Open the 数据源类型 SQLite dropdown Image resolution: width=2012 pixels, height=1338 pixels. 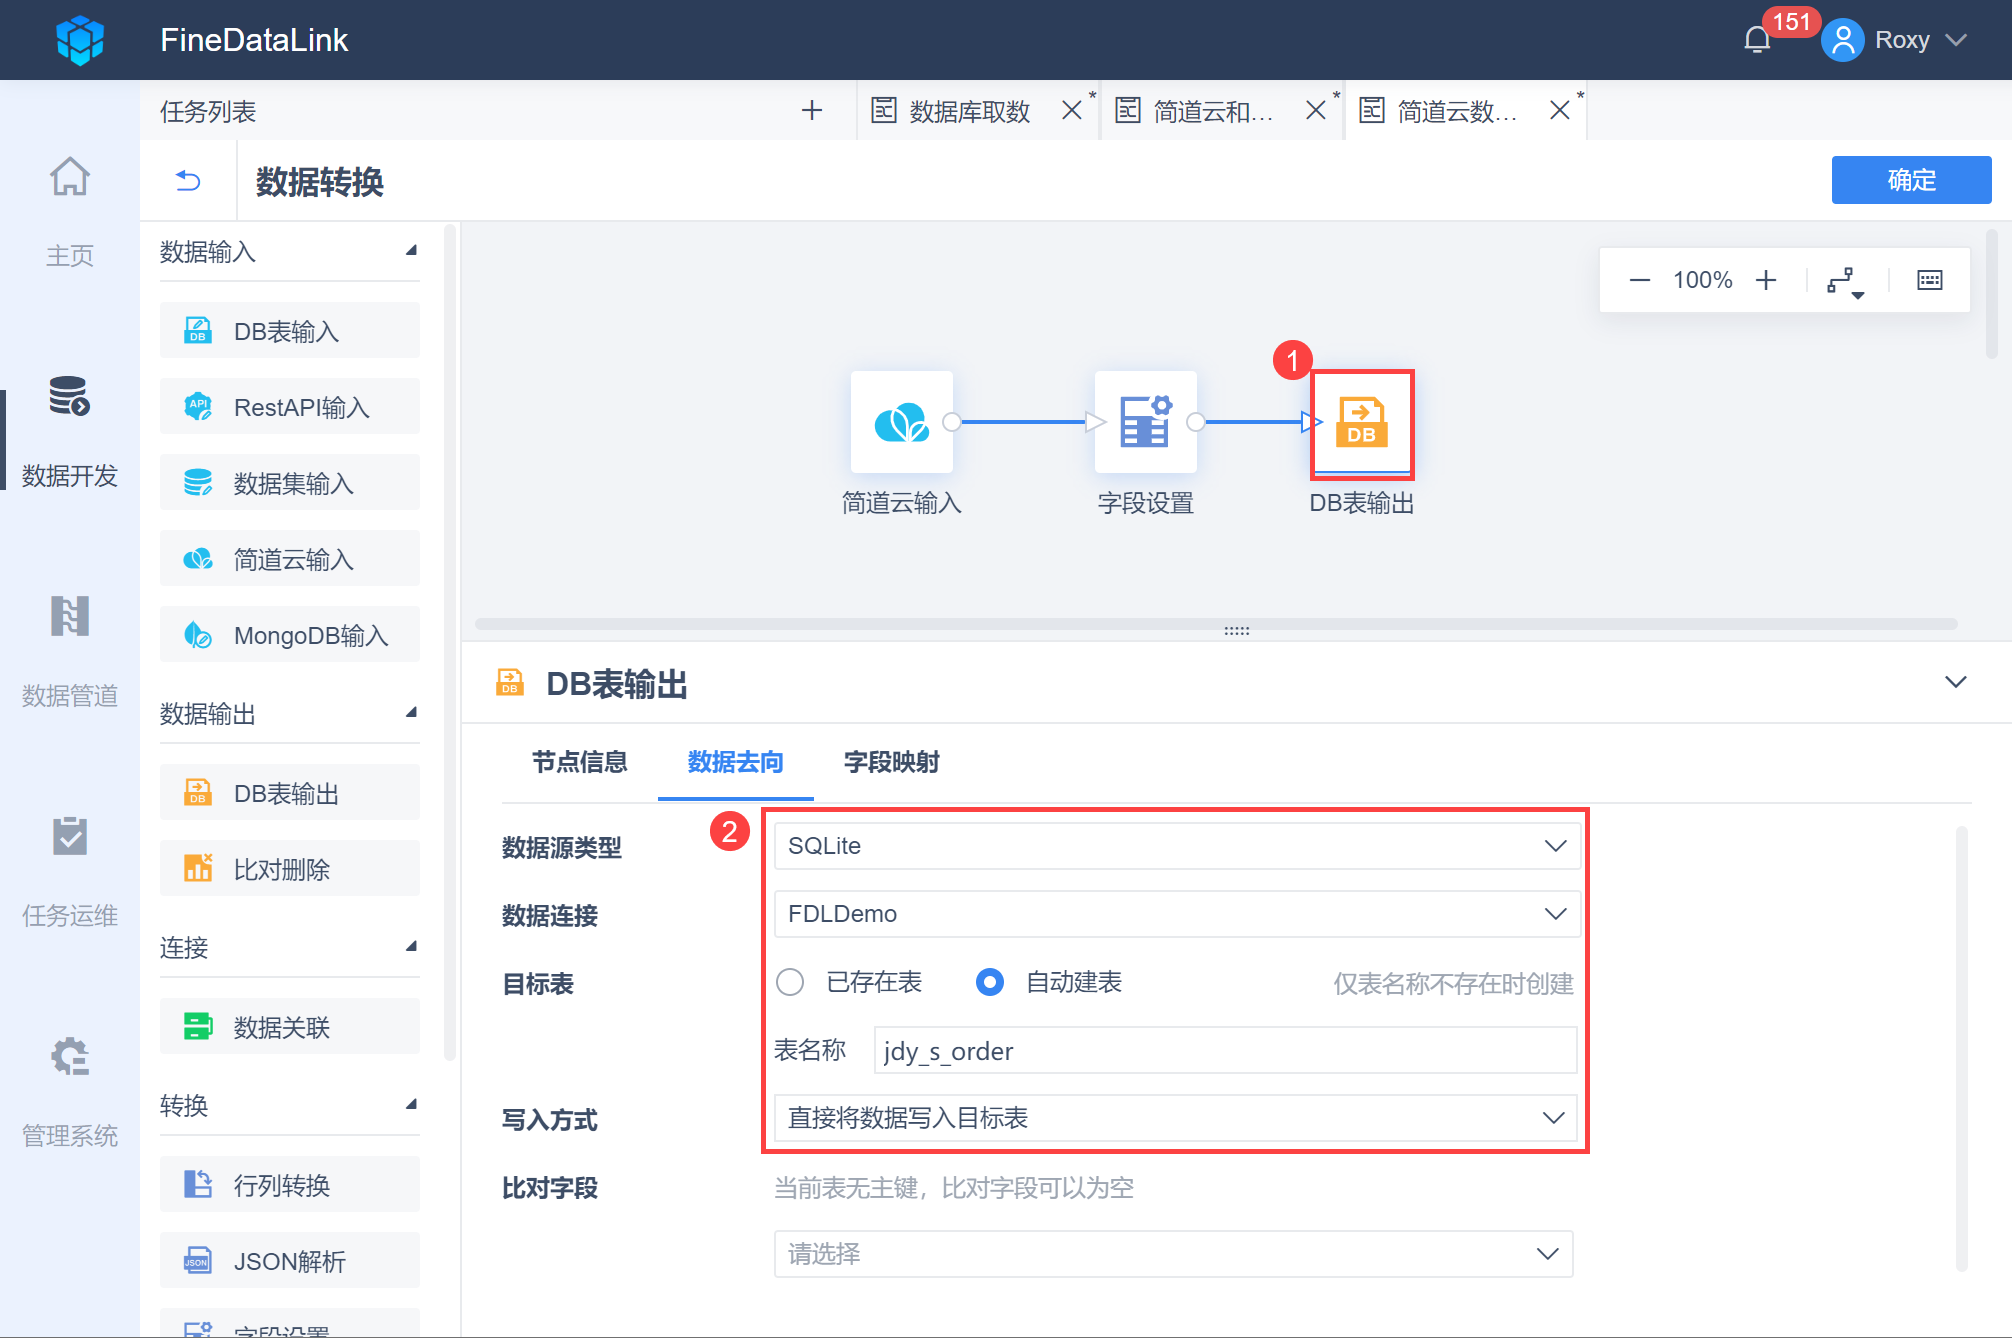pyautogui.click(x=1176, y=846)
